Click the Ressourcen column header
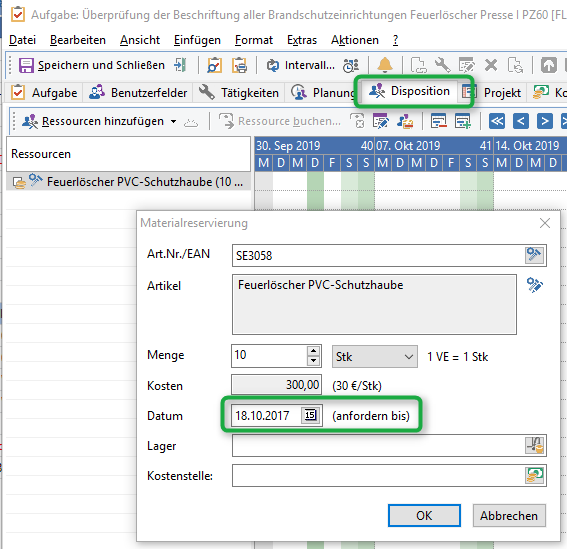The width and height of the screenshot is (567, 549). click(x=128, y=154)
